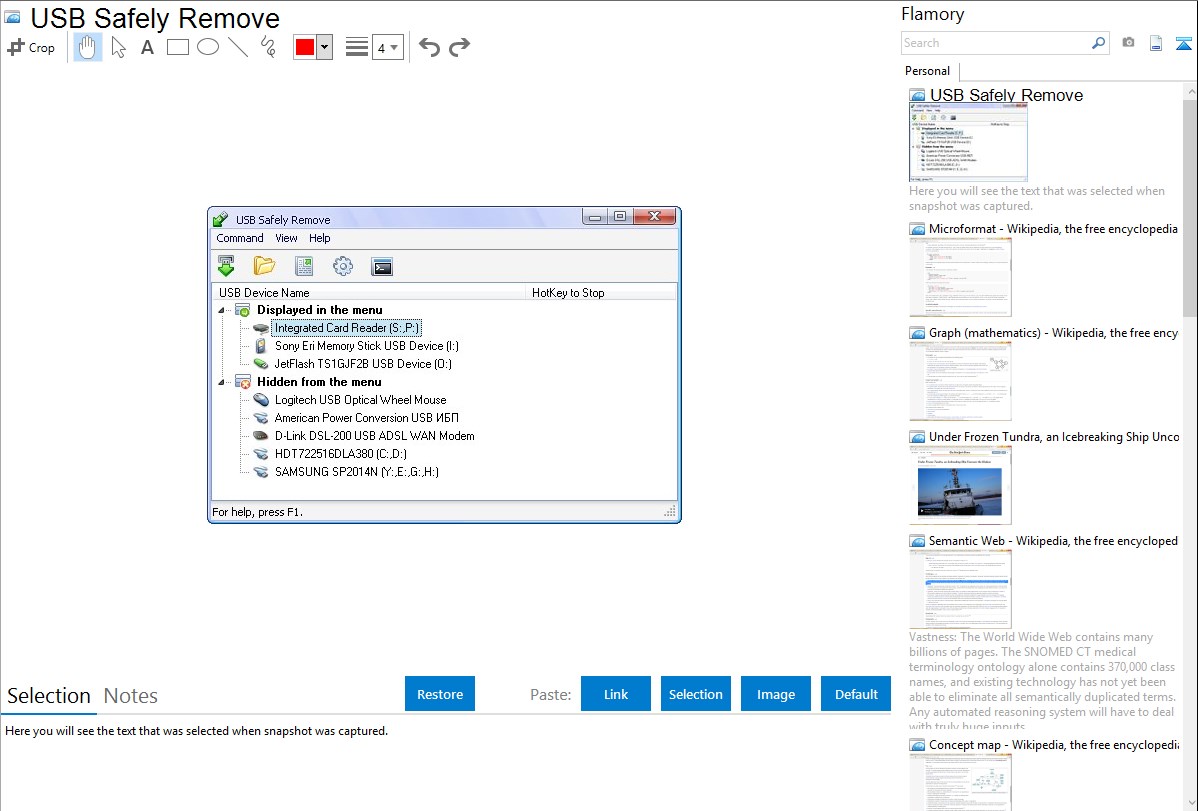1198x811 pixels.
Task: Click the Paste Link button
Action: click(616, 694)
